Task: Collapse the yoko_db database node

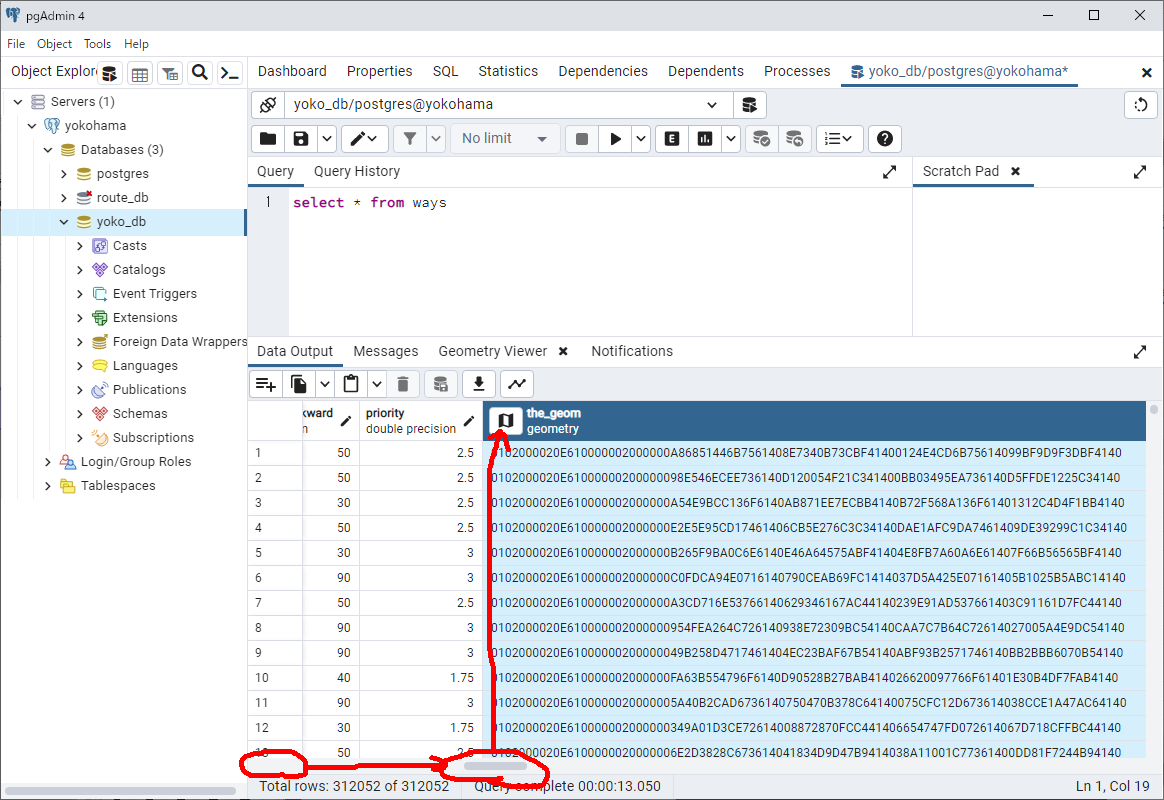Action: [x=64, y=222]
